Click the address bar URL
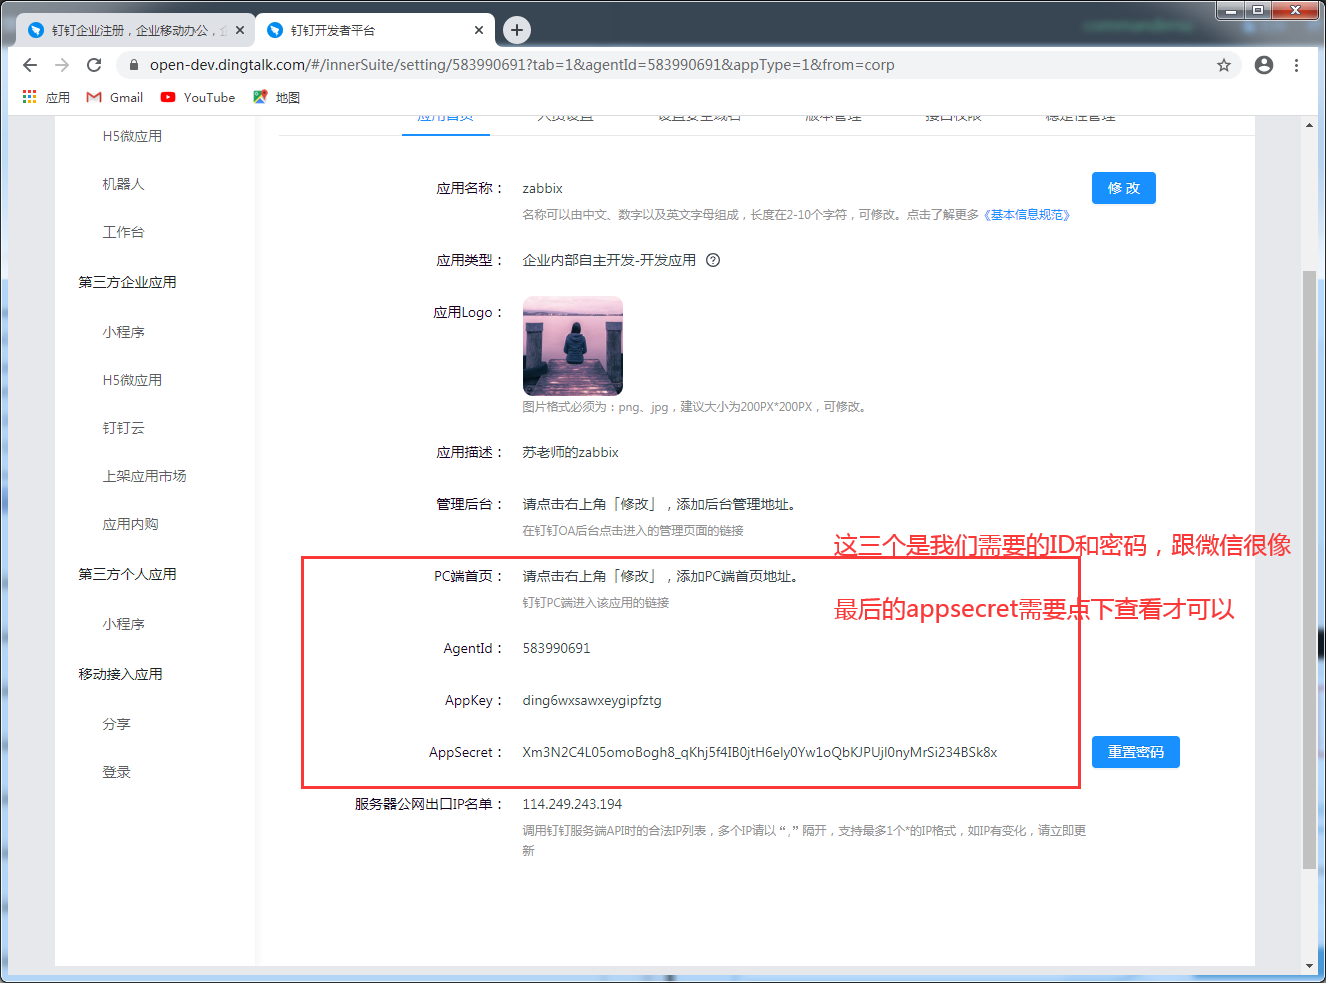Screen dimensions: 1326x983 tap(522, 65)
